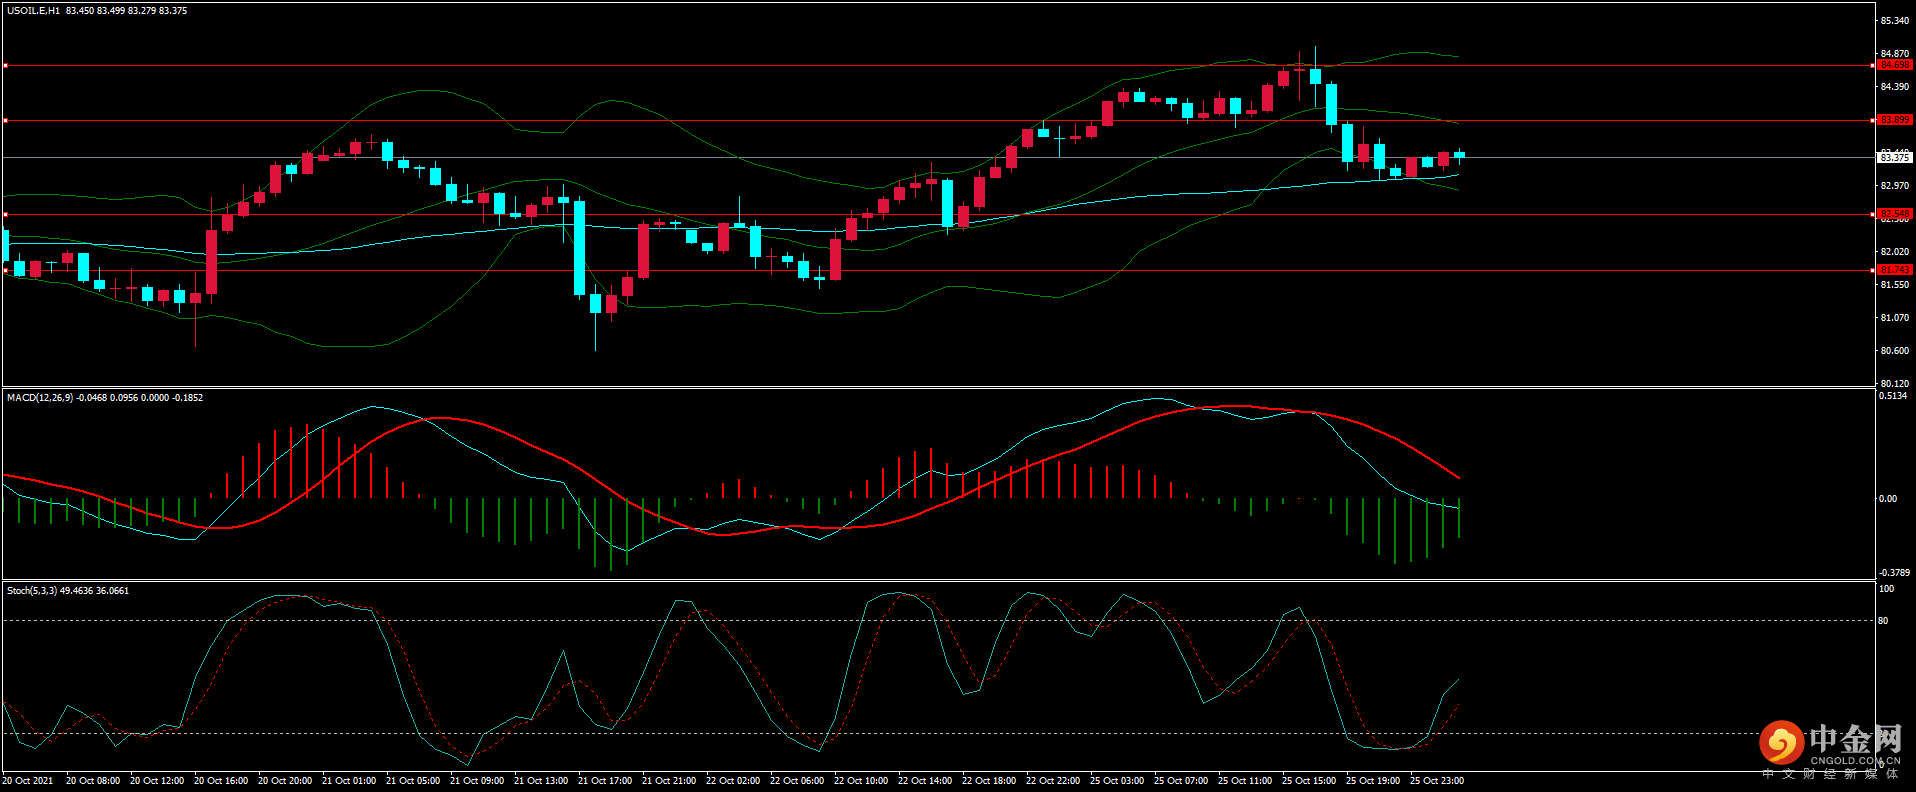Click price axis value 84.390

(1895, 87)
